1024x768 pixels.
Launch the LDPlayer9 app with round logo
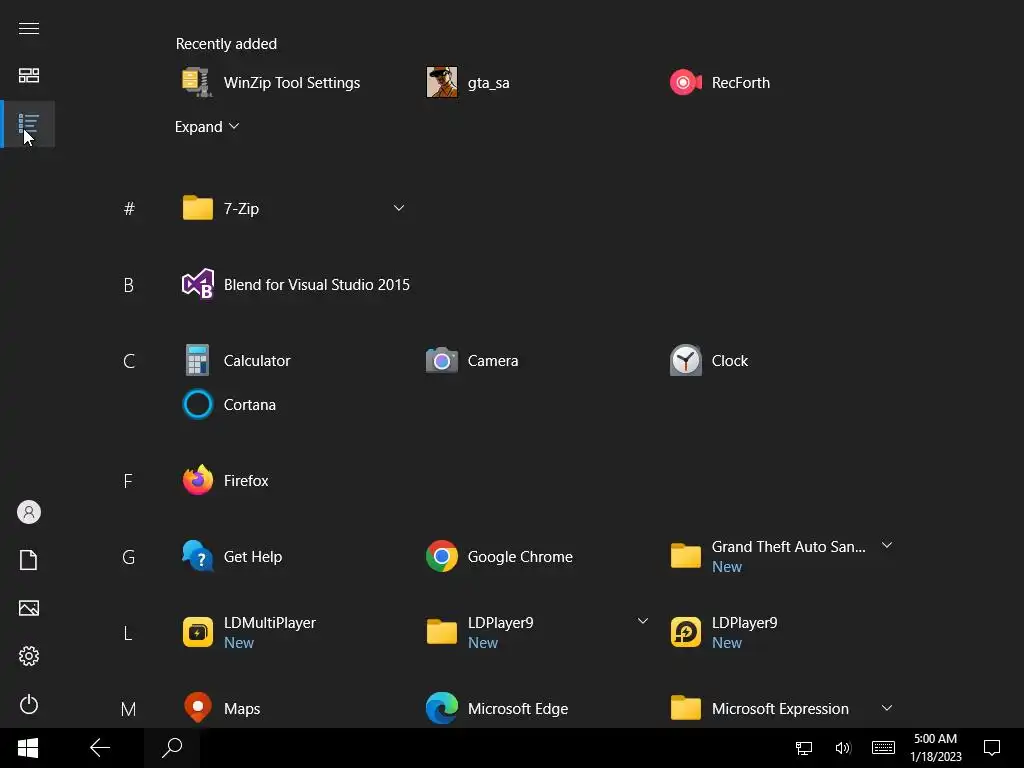[x=724, y=633]
